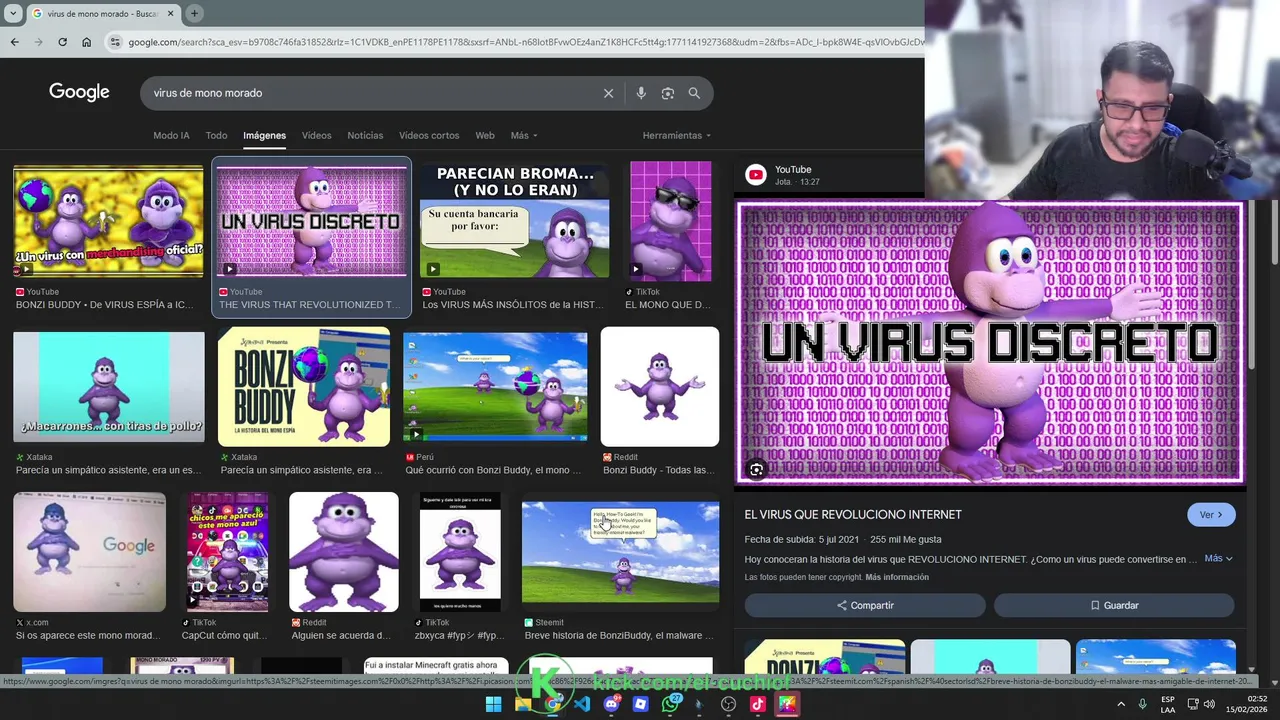Select the Imágenes tab

coord(264,135)
